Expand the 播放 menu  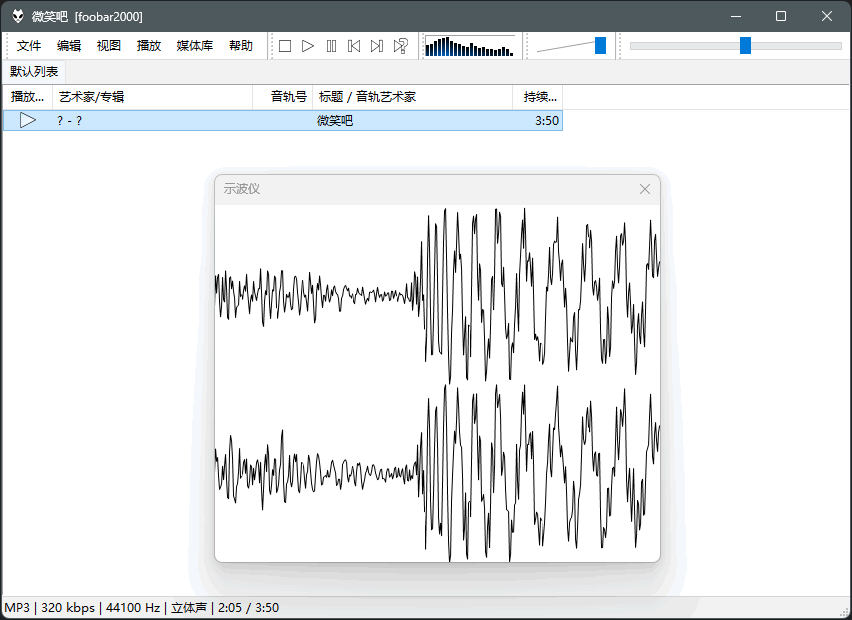click(149, 46)
